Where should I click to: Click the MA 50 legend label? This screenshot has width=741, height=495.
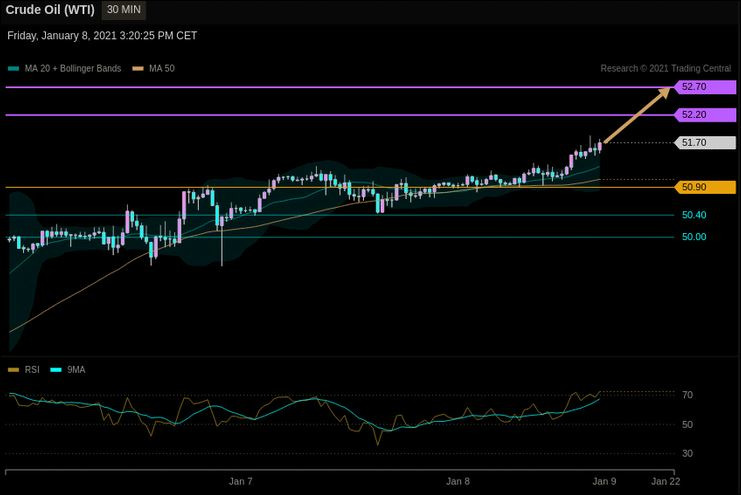(x=162, y=69)
